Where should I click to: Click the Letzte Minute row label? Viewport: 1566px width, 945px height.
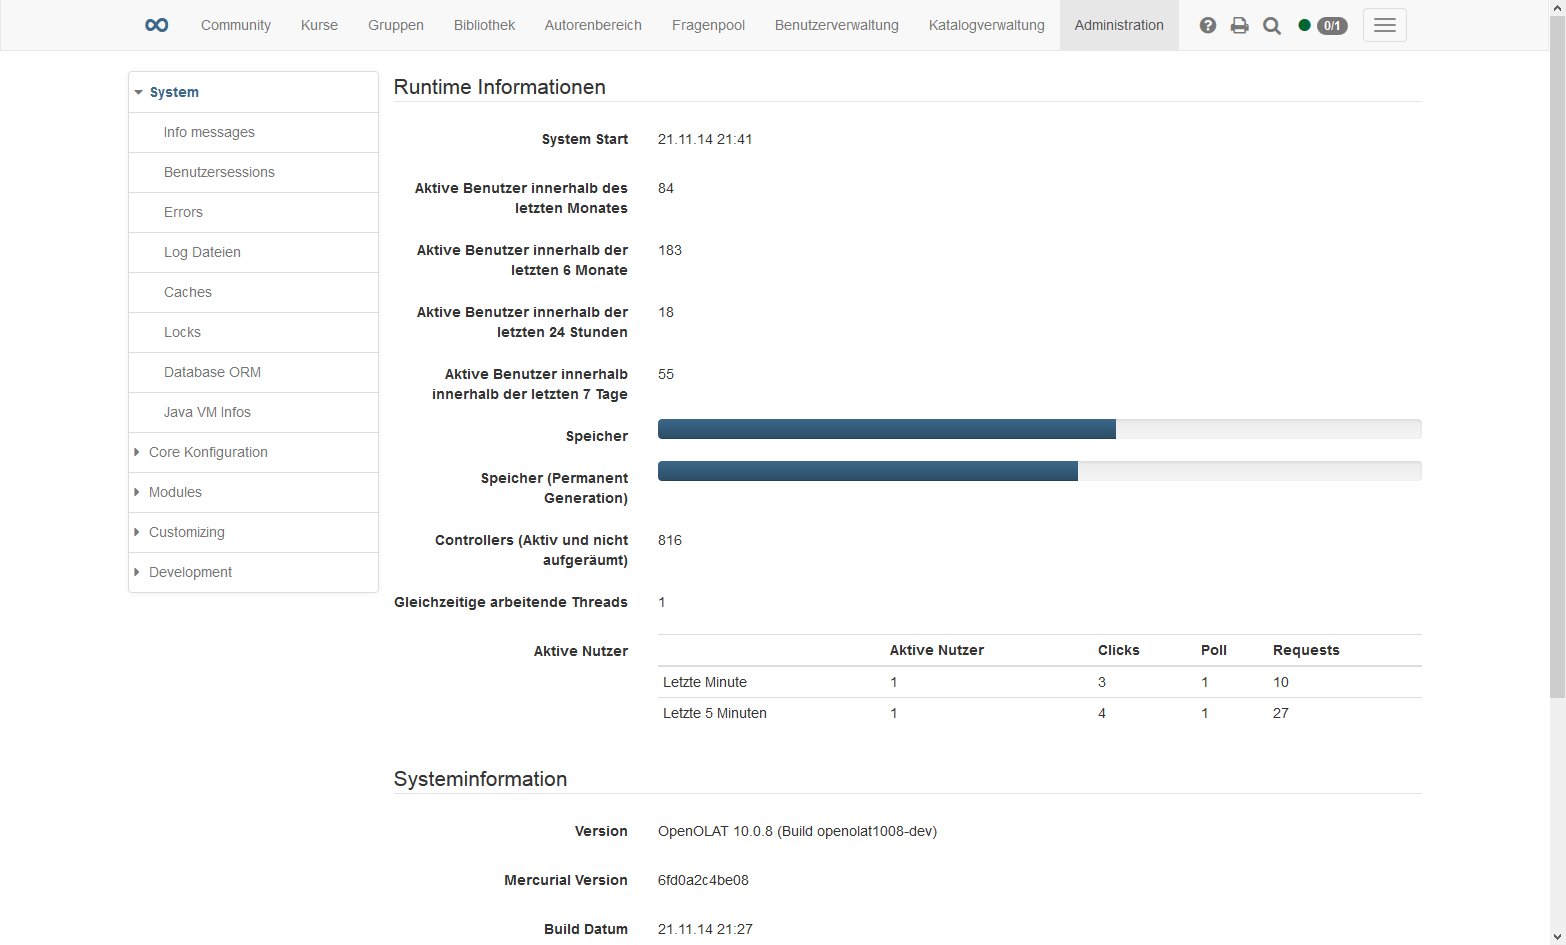click(705, 682)
